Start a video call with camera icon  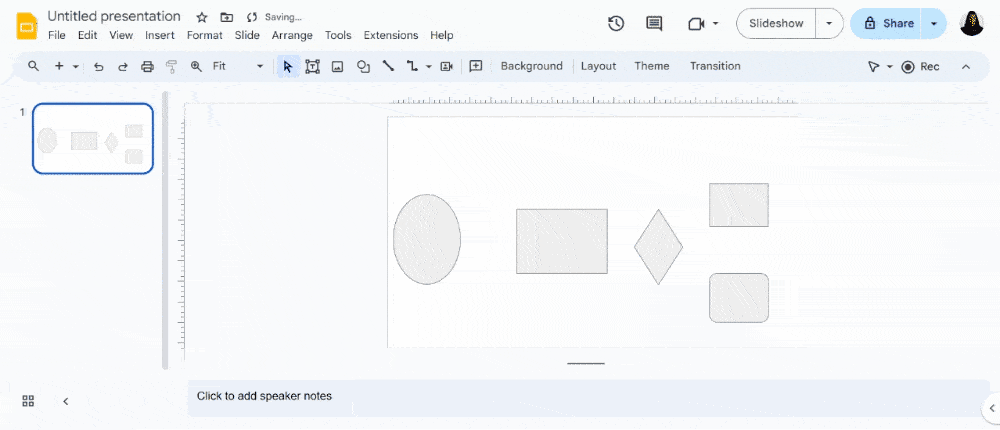696,24
